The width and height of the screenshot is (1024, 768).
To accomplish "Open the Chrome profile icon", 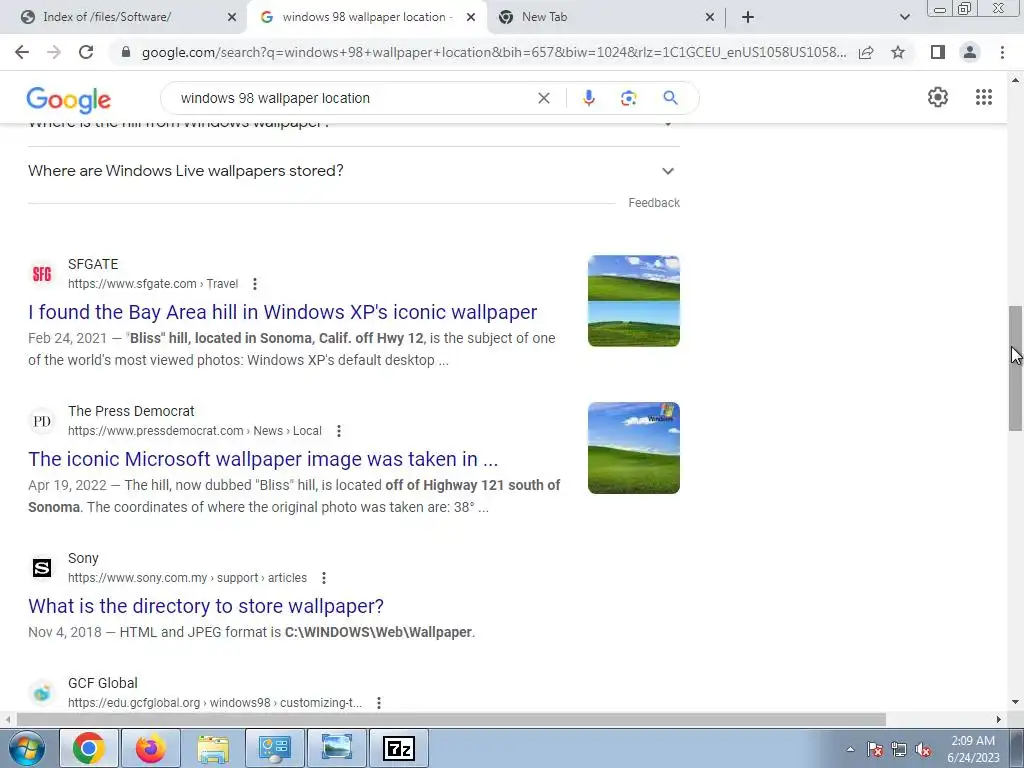I will [x=970, y=52].
